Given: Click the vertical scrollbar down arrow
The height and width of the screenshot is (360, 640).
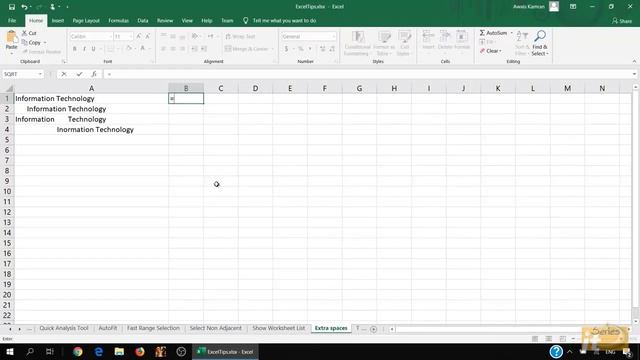Looking at the screenshot, I should (636, 321).
